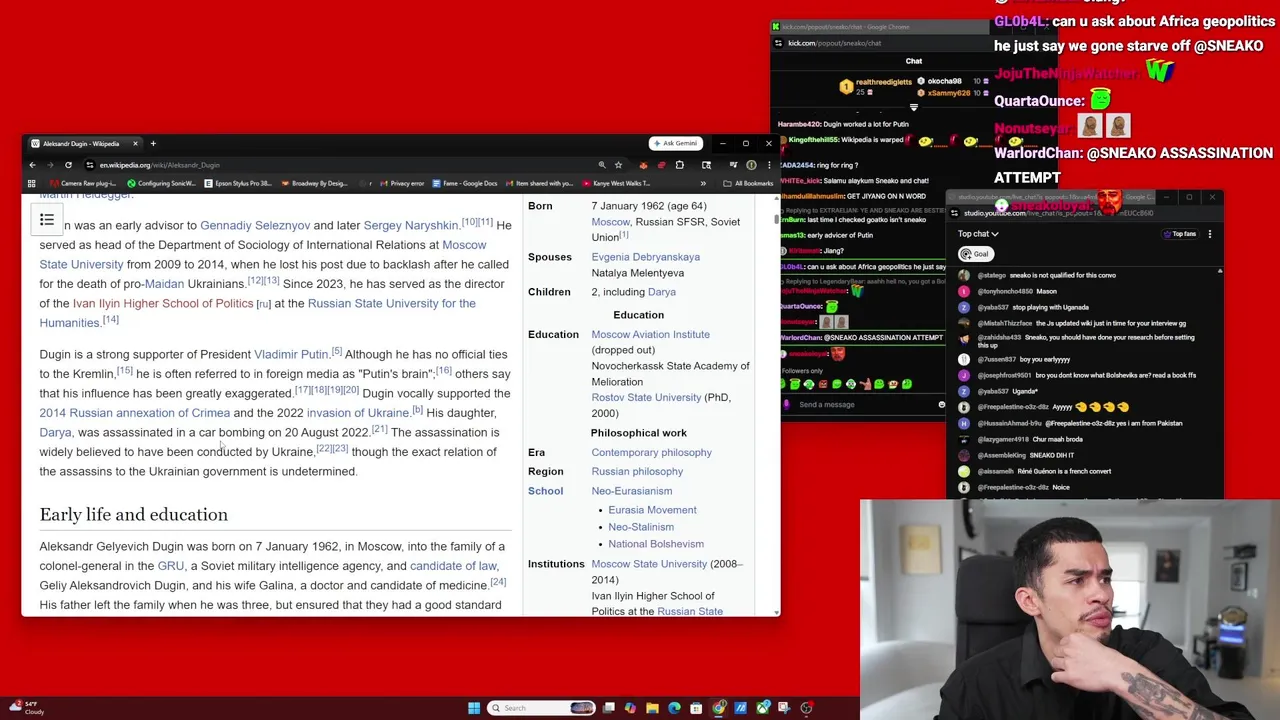This screenshot has width=1280, height=720.
Task: Open the Chrome extensions puzzle icon
Action: (680, 165)
